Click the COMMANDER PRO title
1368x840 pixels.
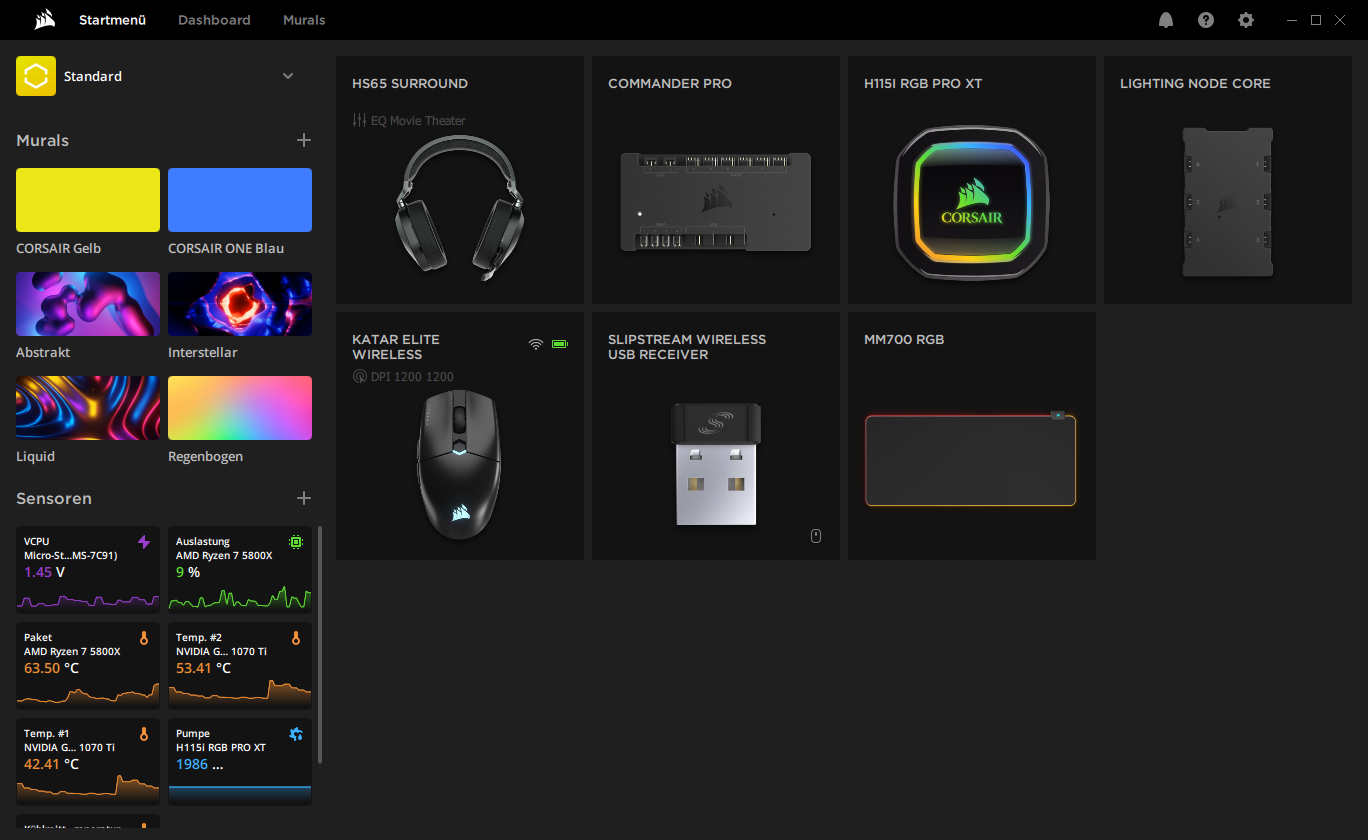pyautogui.click(x=670, y=84)
